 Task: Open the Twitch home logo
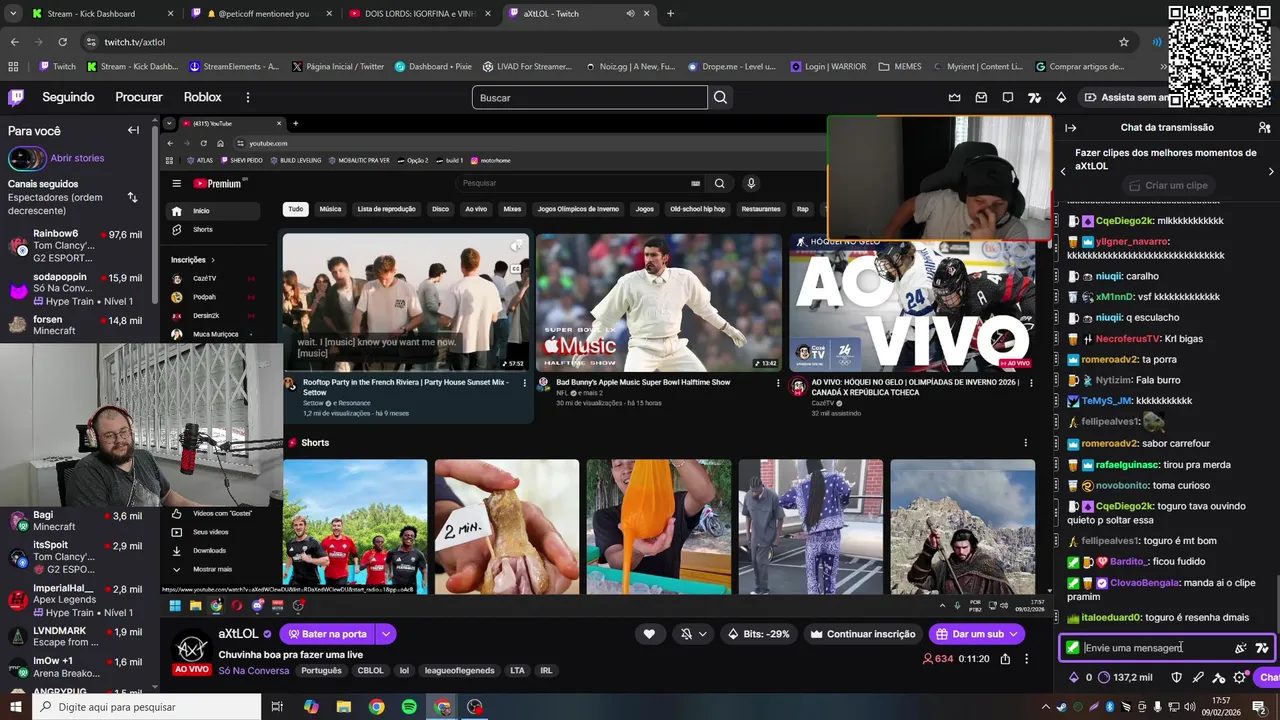click(16, 97)
